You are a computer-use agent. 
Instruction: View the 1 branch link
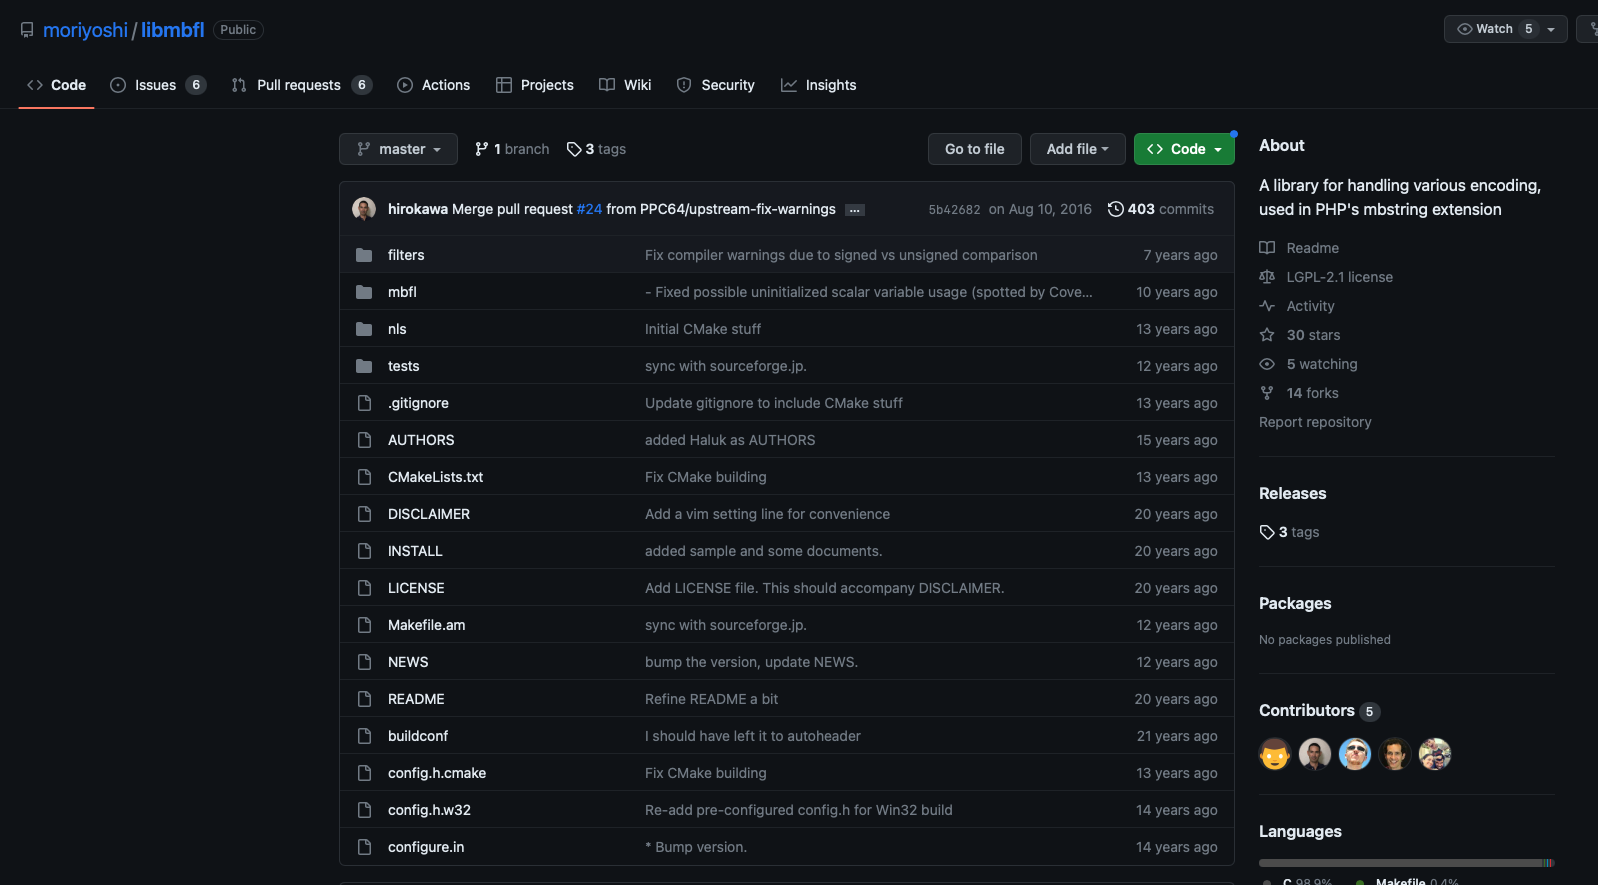(512, 149)
